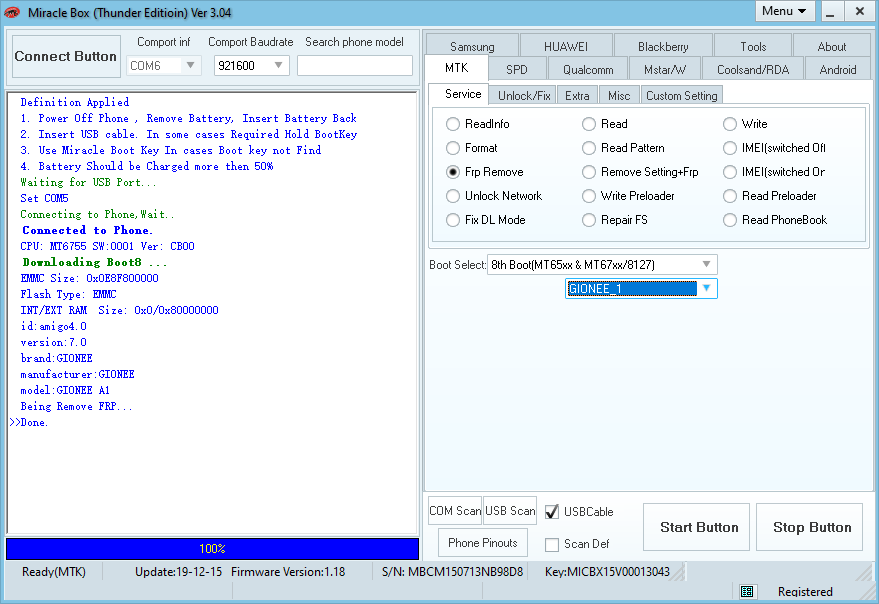
Task: Switch to the Samsung tab
Action: pos(472,47)
